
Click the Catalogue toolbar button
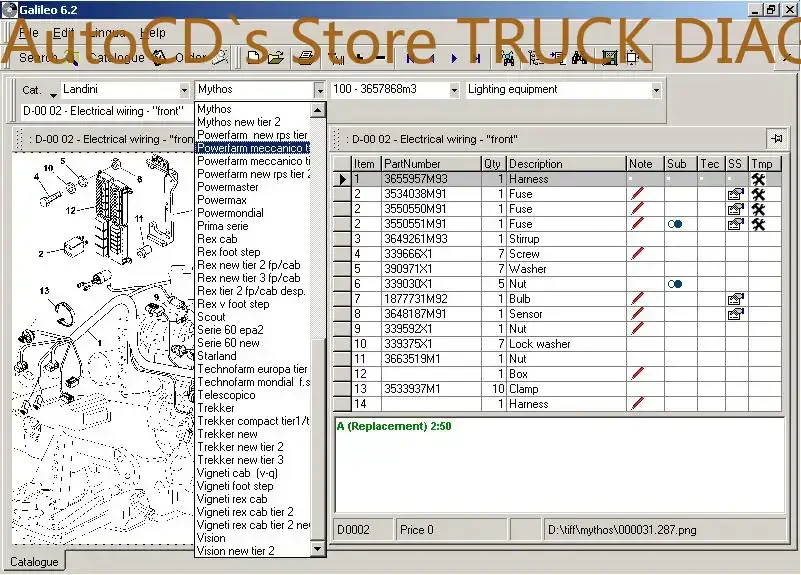127,58
